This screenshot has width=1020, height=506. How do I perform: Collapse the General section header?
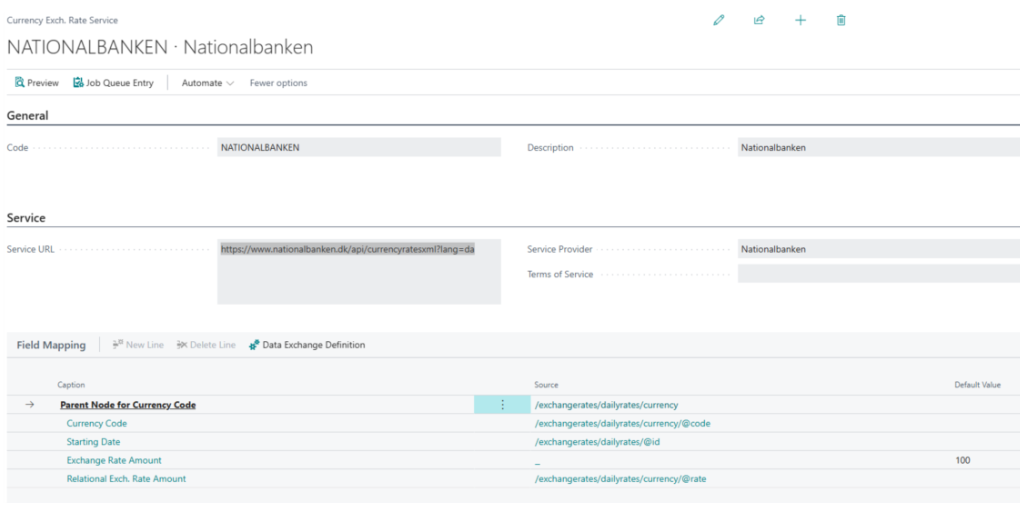coord(28,116)
